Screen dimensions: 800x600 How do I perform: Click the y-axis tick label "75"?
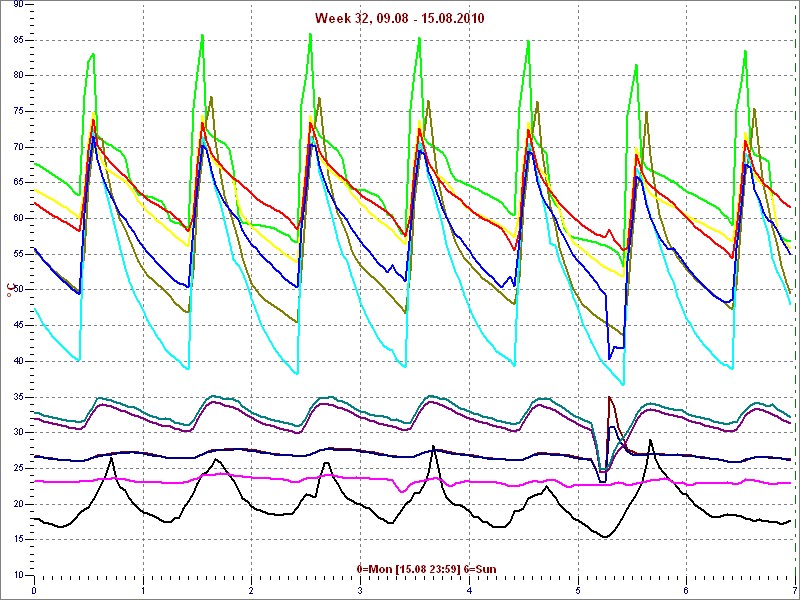18,111
